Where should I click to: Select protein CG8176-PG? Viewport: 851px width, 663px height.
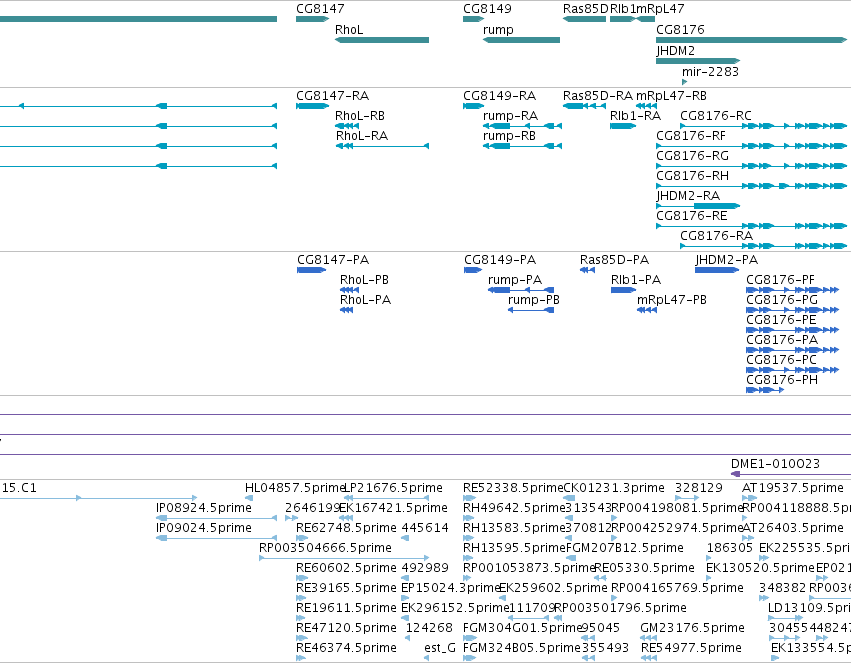[782, 300]
